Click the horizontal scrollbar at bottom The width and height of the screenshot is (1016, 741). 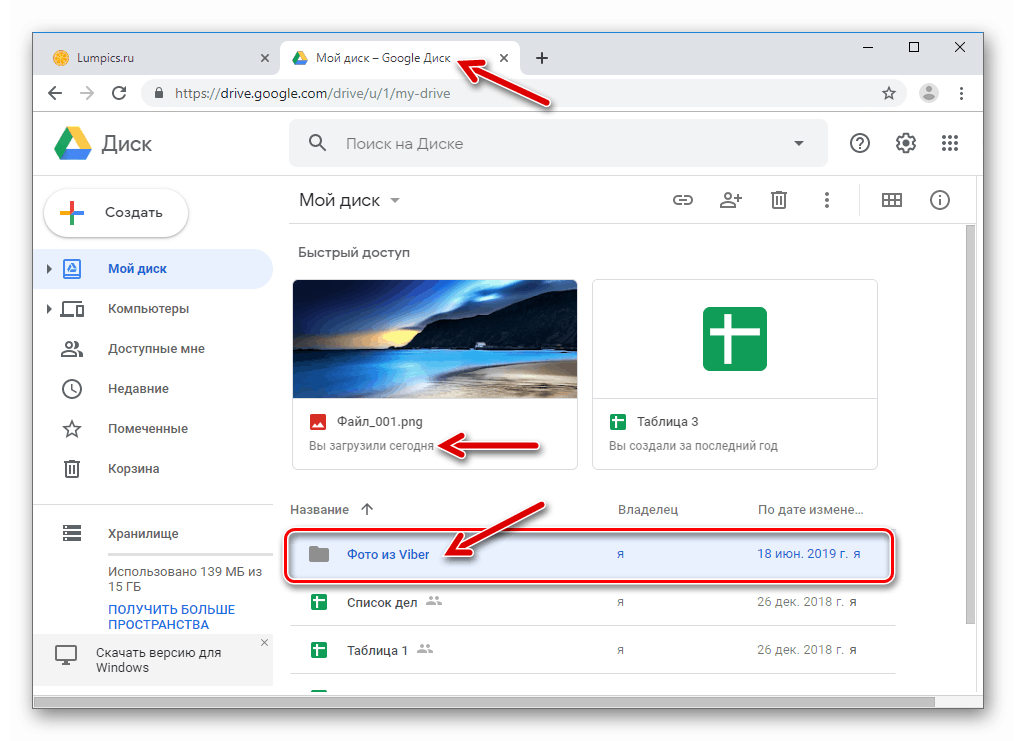[x=484, y=702]
